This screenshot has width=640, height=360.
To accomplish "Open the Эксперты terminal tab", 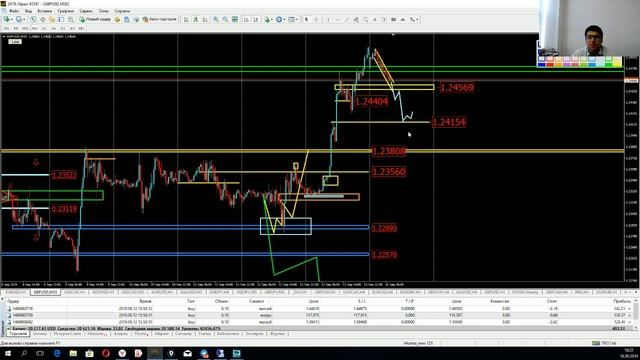I will [255, 334].
